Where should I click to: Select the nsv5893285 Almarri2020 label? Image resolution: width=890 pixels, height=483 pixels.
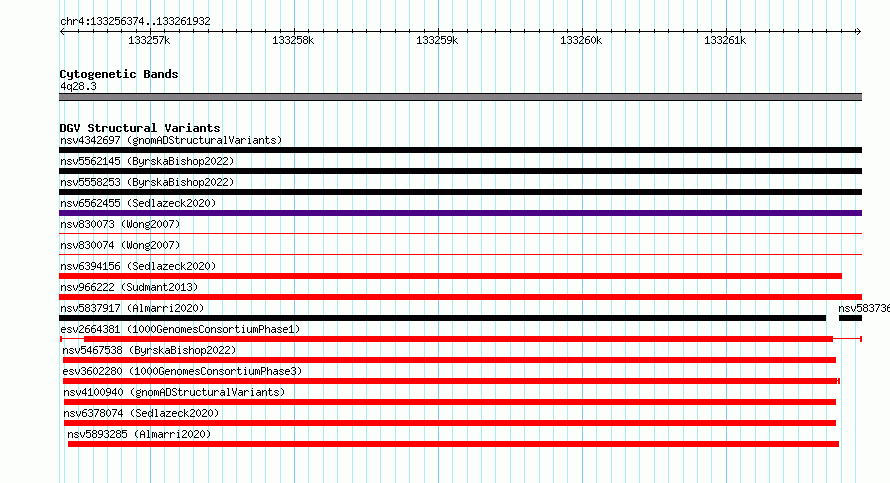click(x=139, y=434)
